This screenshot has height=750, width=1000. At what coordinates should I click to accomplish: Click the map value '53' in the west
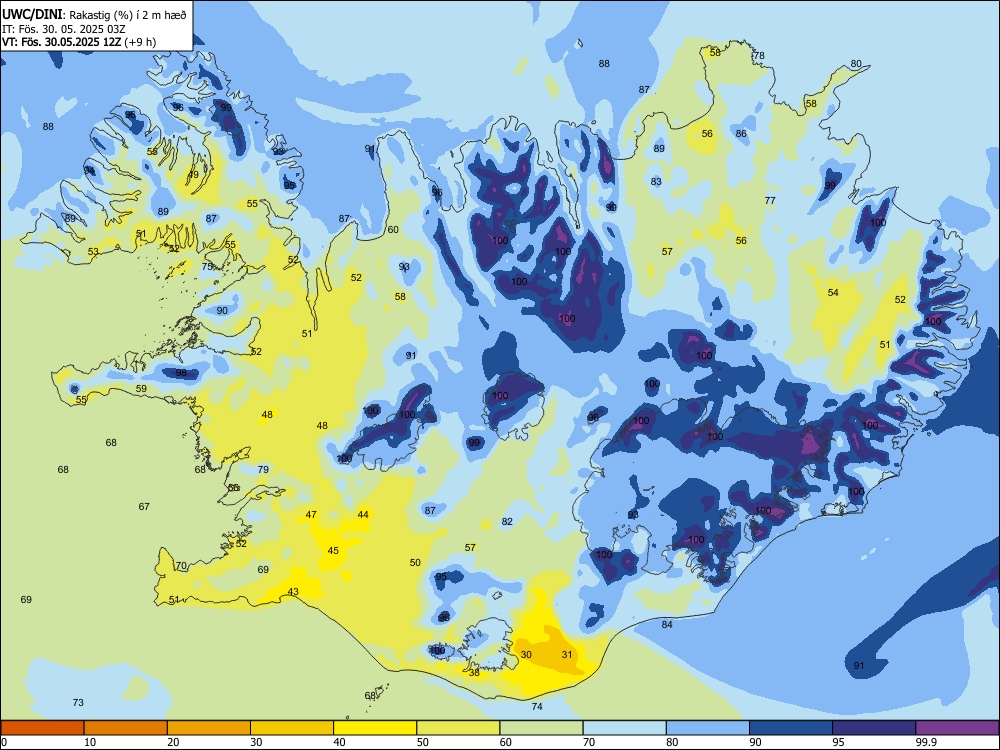tap(93, 251)
